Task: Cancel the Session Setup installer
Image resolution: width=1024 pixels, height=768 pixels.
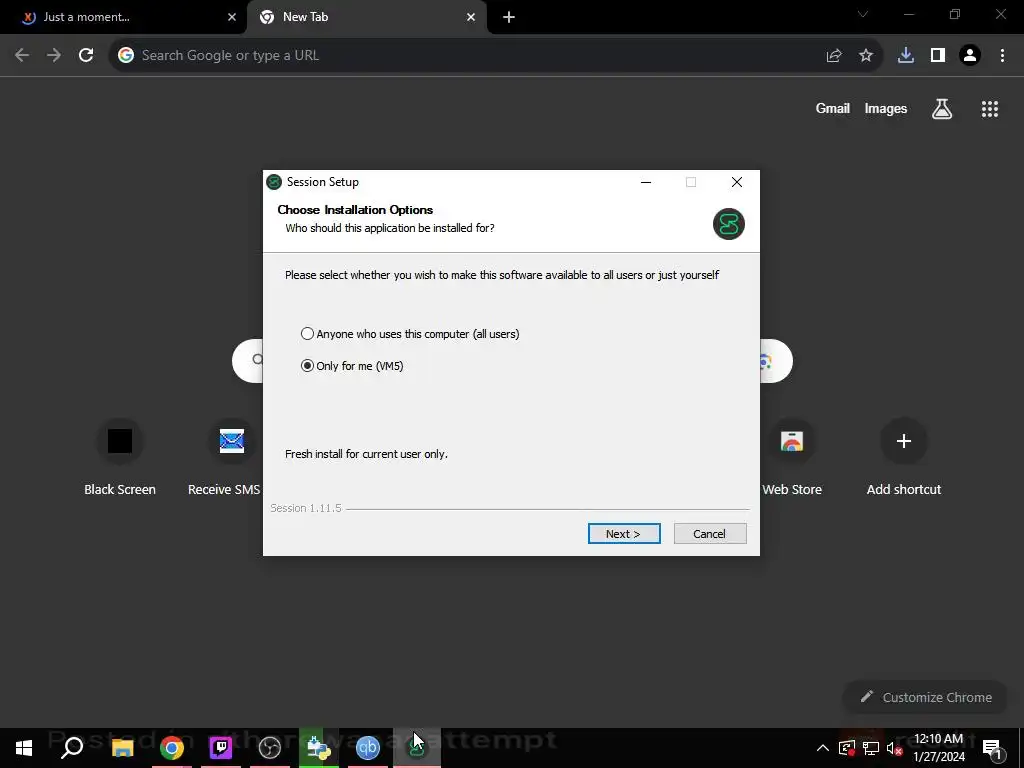Action: click(x=710, y=534)
